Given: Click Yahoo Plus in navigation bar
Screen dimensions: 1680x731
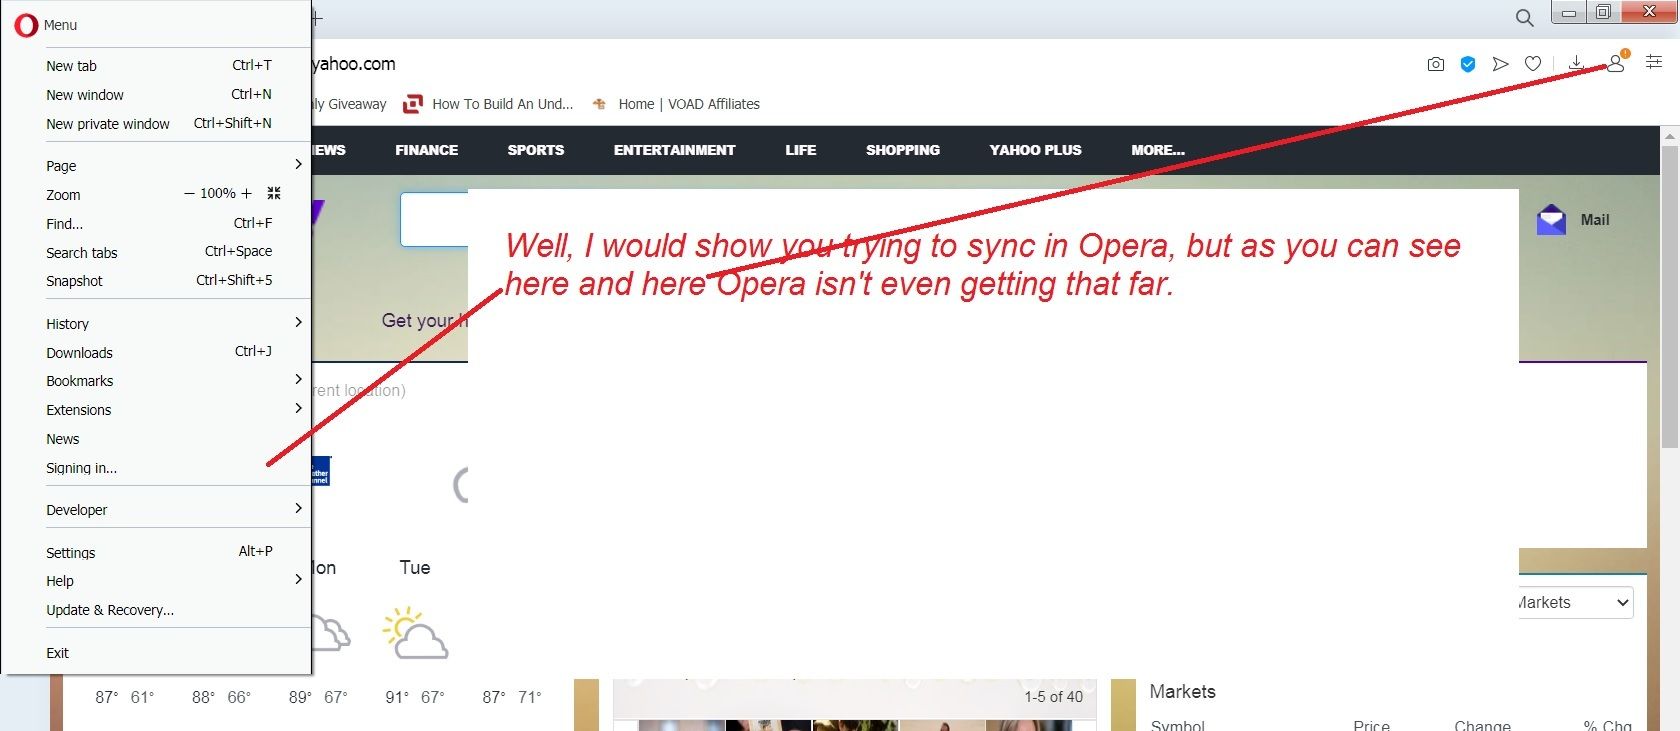Looking at the screenshot, I should [x=1035, y=150].
